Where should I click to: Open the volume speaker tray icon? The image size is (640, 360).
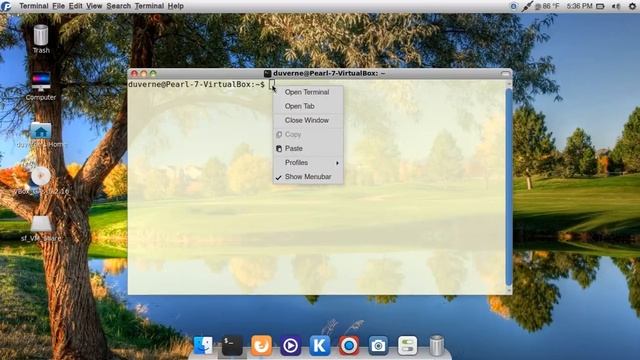[x=616, y=6]
